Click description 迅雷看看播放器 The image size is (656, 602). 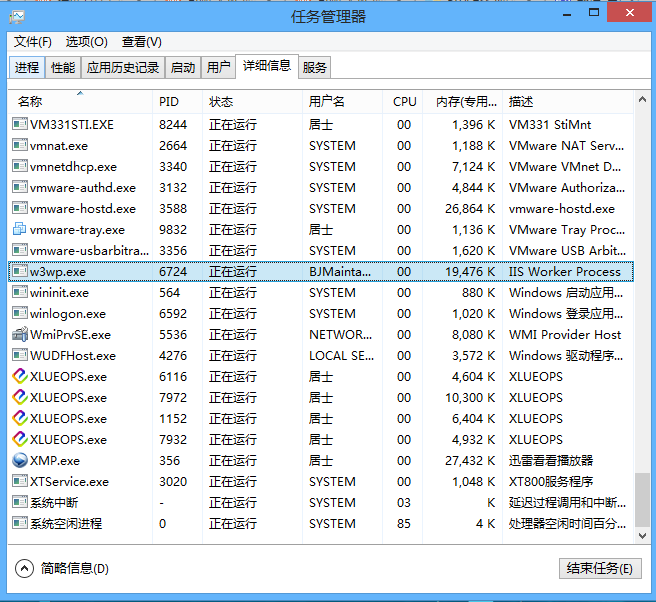point(551,461)
